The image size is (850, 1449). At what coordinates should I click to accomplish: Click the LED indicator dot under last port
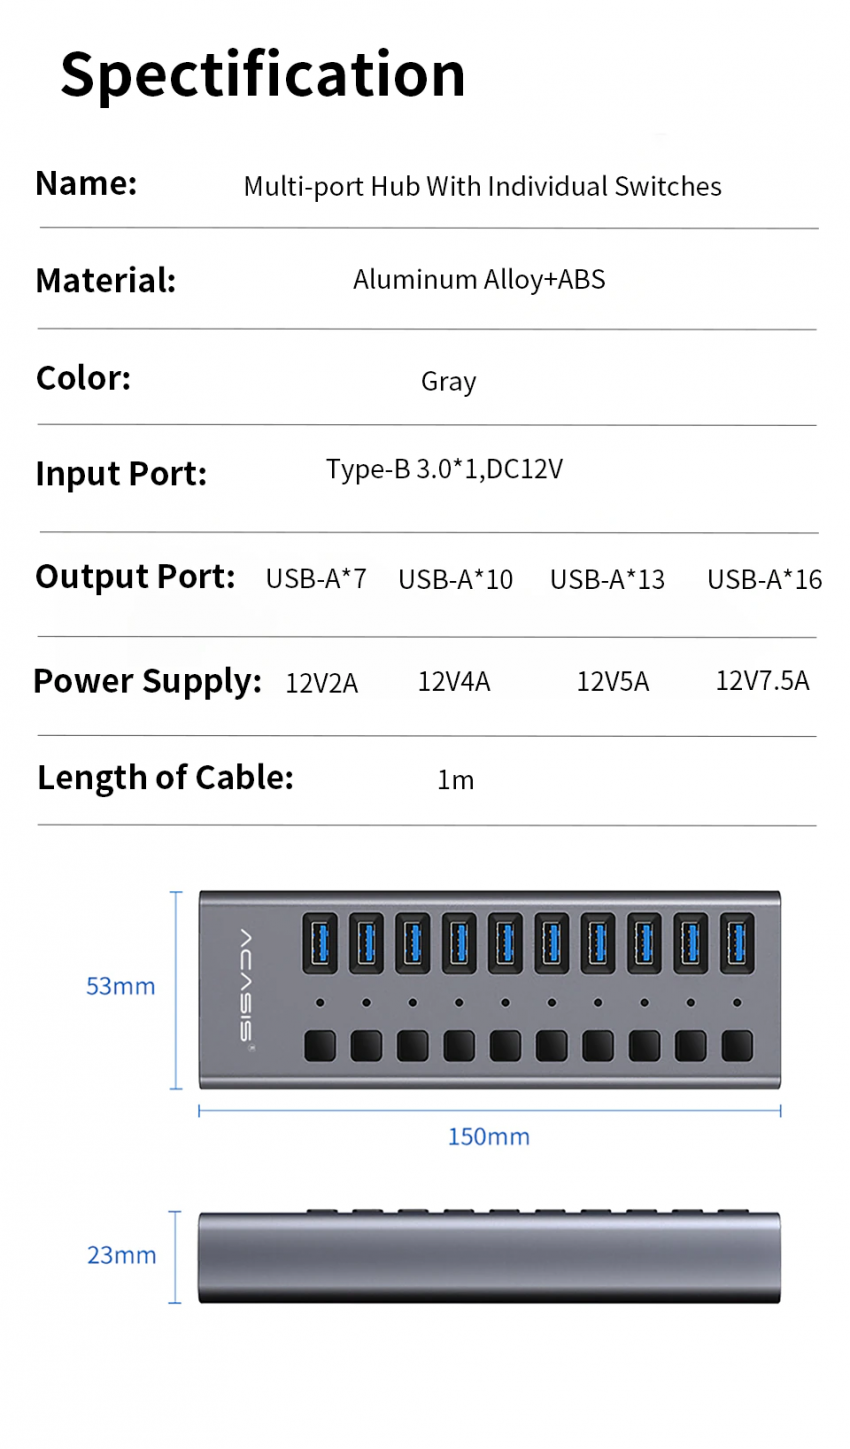(737, 1002)
